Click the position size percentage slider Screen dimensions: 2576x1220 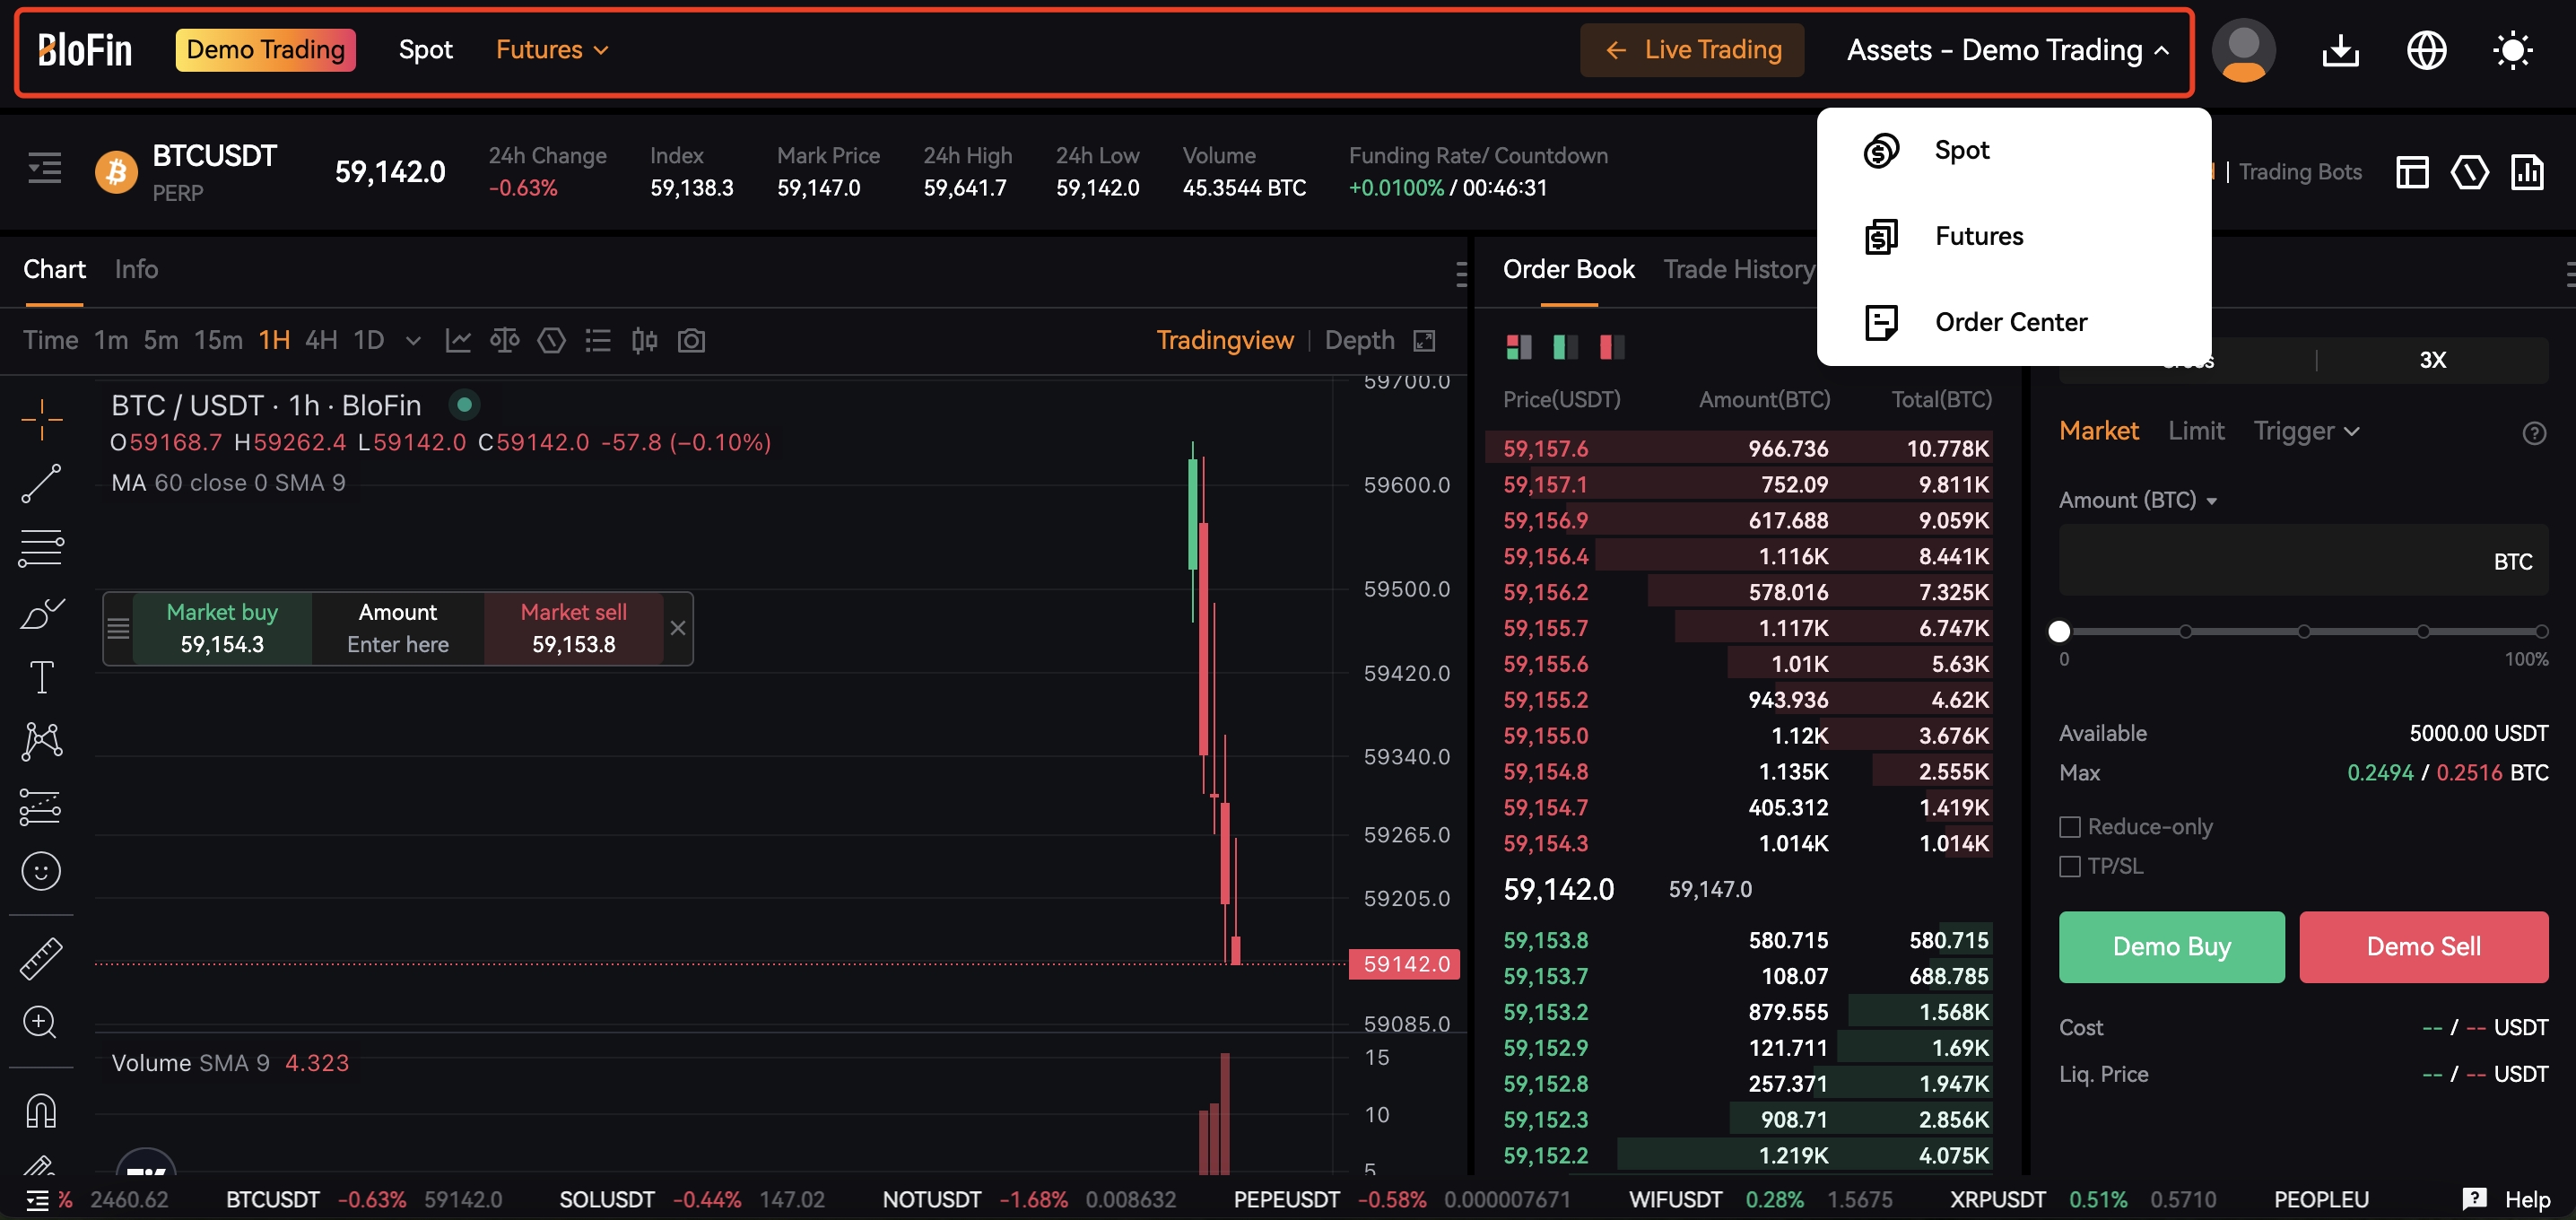click(2060, 631)
